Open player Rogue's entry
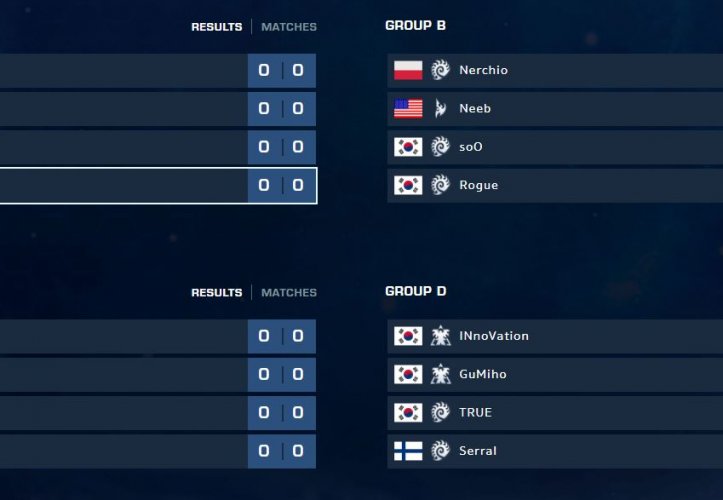The height and width of the screenshot is (500, 723). (x=478, y=185)
